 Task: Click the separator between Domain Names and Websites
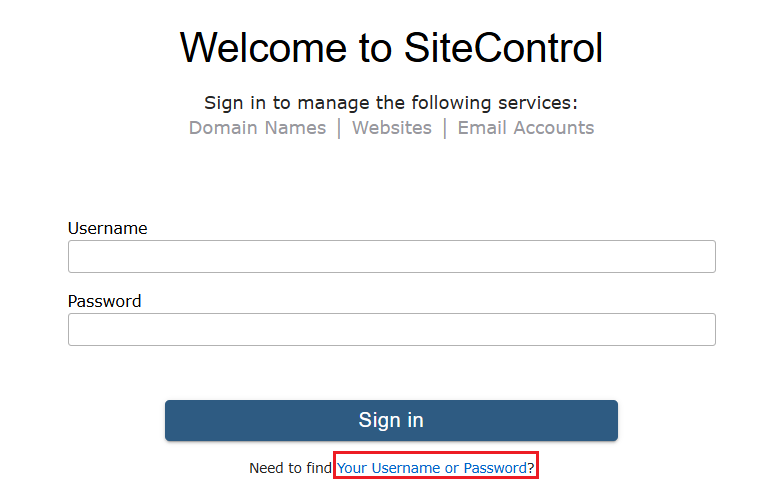pyautogui.click(x=339, y=128)
